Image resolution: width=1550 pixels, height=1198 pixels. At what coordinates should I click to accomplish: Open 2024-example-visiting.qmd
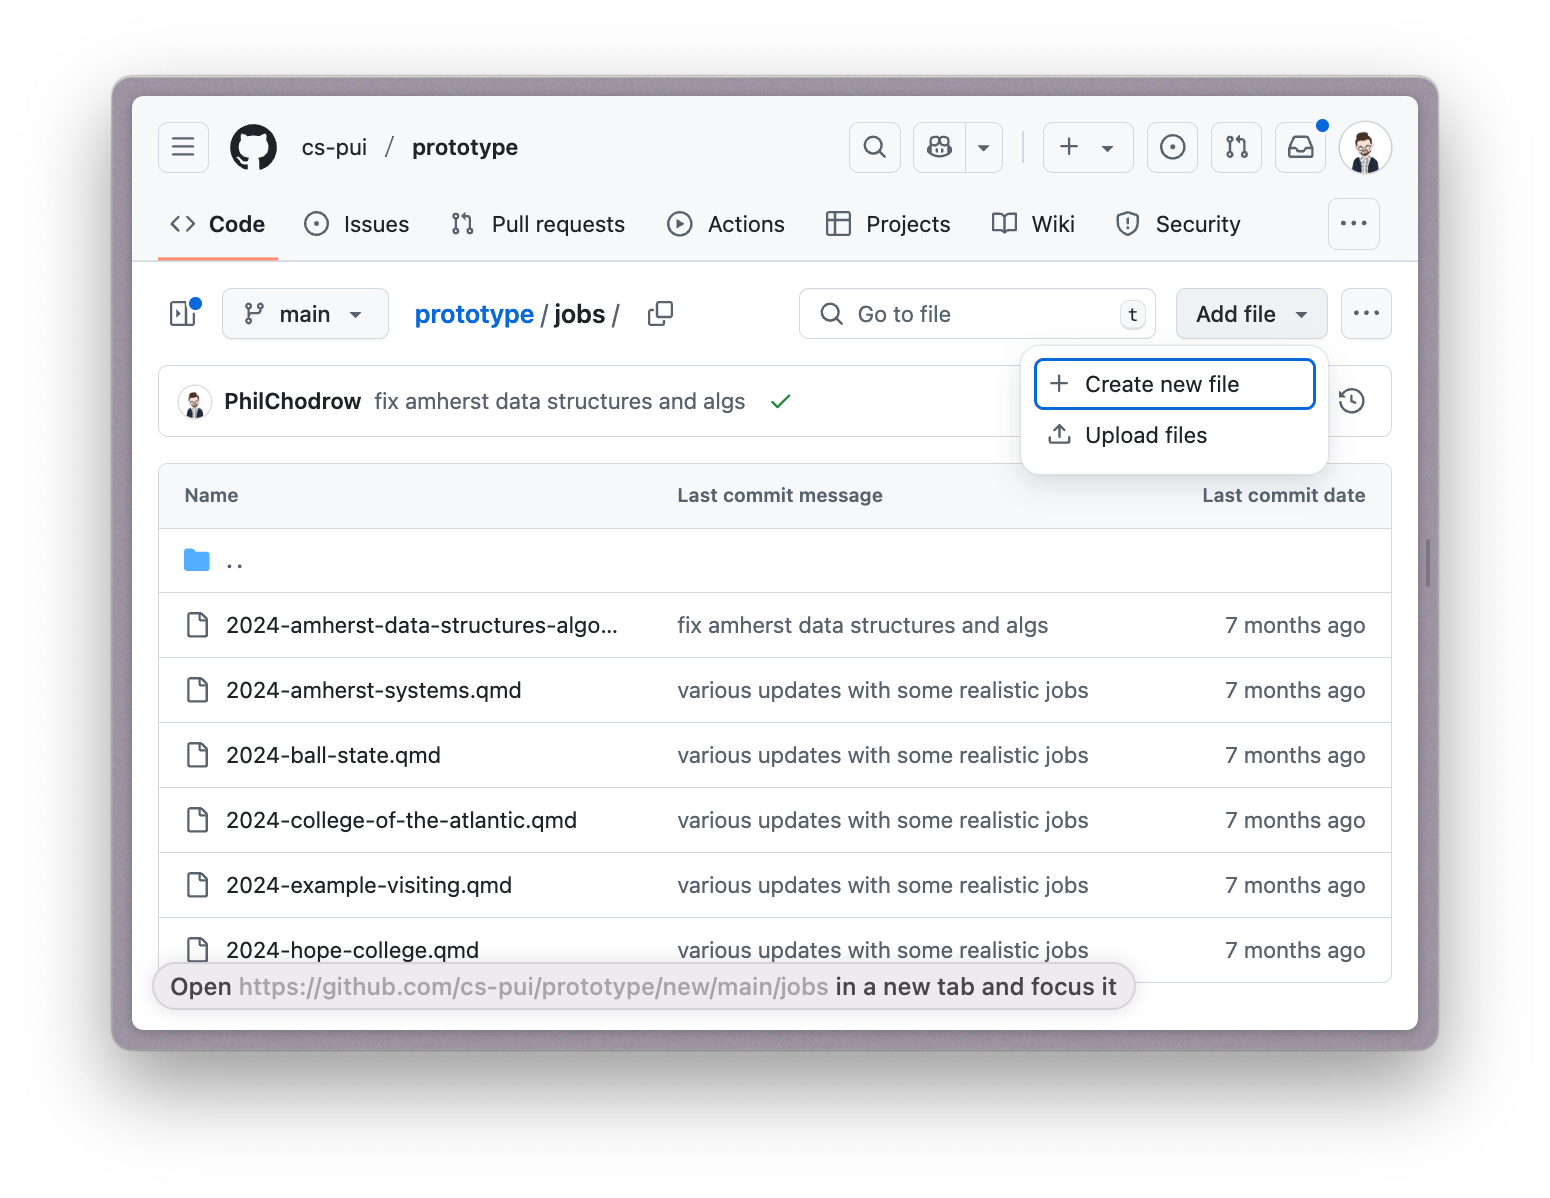[x=369, y=885]
